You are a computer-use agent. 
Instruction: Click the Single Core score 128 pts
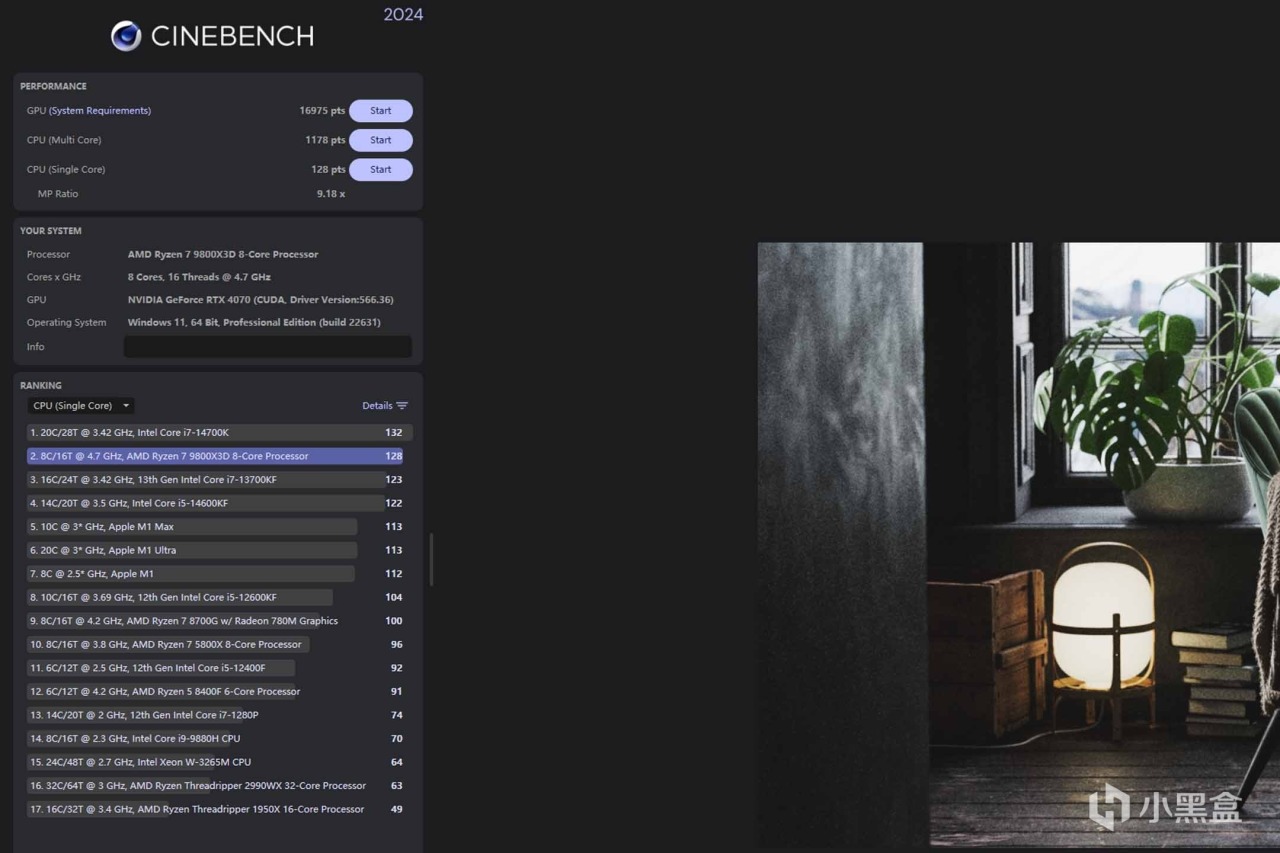pyautogui.click(x=328, y=169)
